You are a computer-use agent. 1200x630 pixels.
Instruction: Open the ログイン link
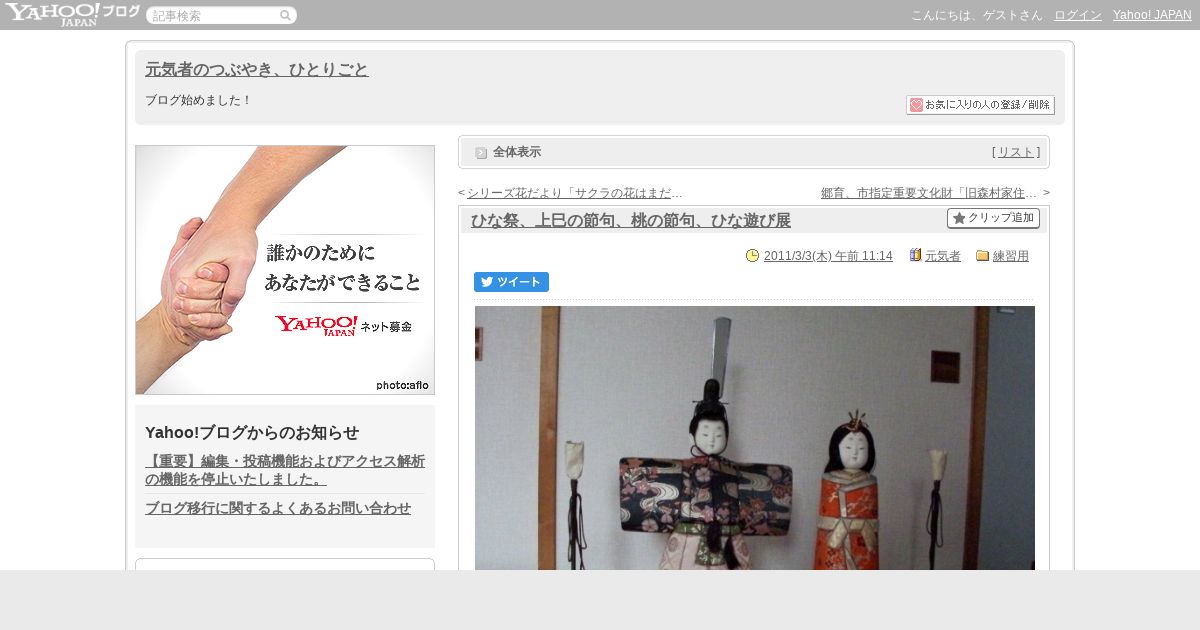tap(1078, 15)
